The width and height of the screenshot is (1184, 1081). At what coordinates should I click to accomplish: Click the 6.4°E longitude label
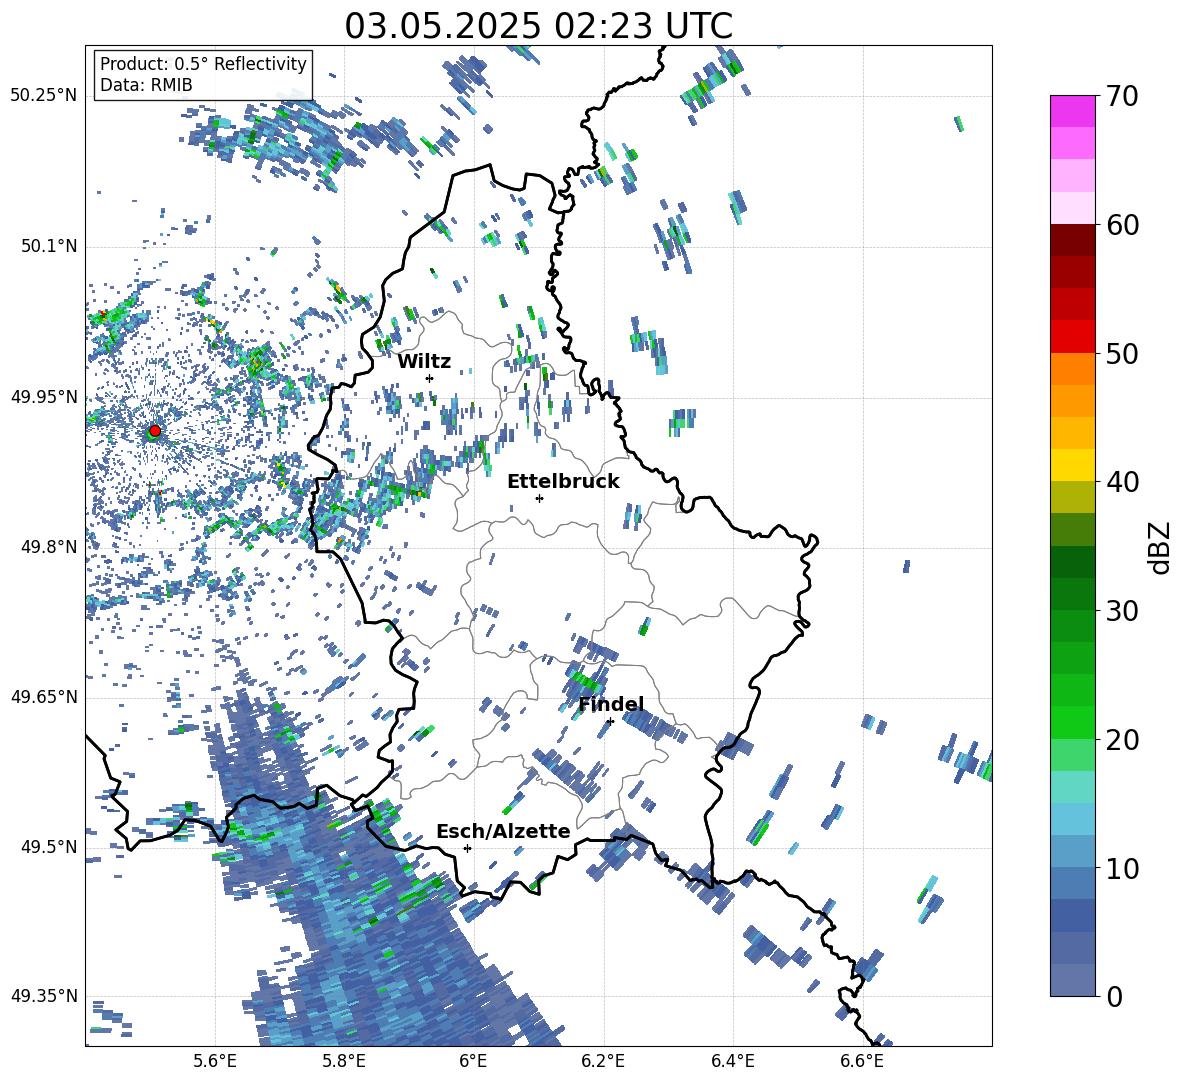pos(732,1061)
